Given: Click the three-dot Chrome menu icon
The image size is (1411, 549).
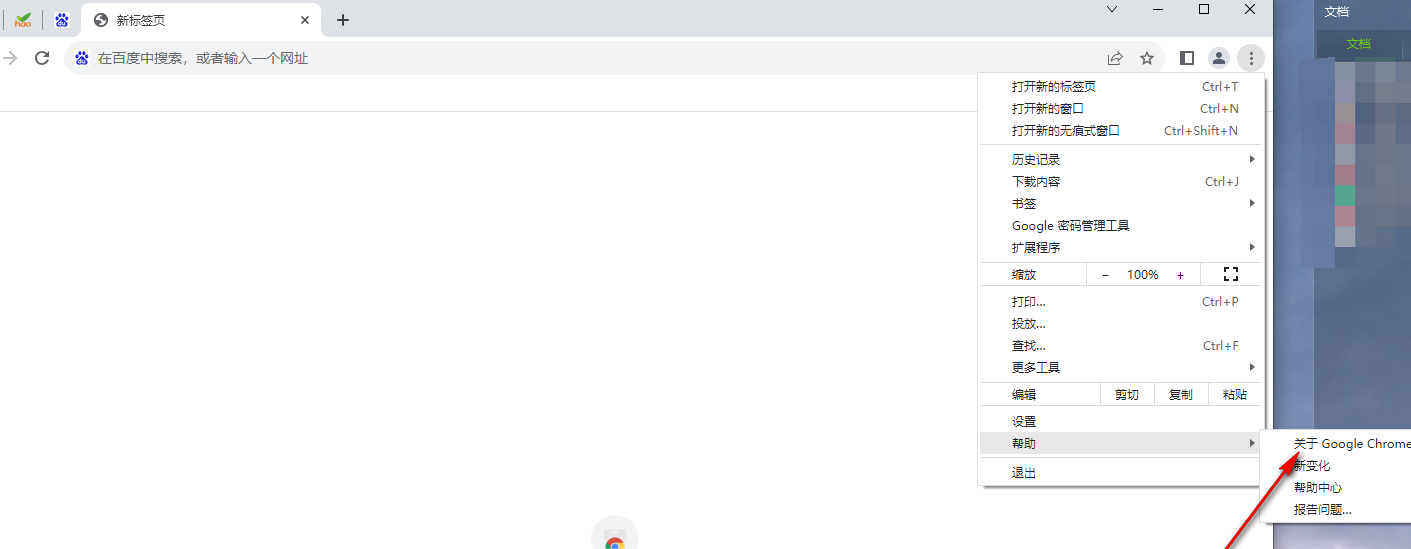Looking at the screenshot, I should click(x=1251, y=58).
